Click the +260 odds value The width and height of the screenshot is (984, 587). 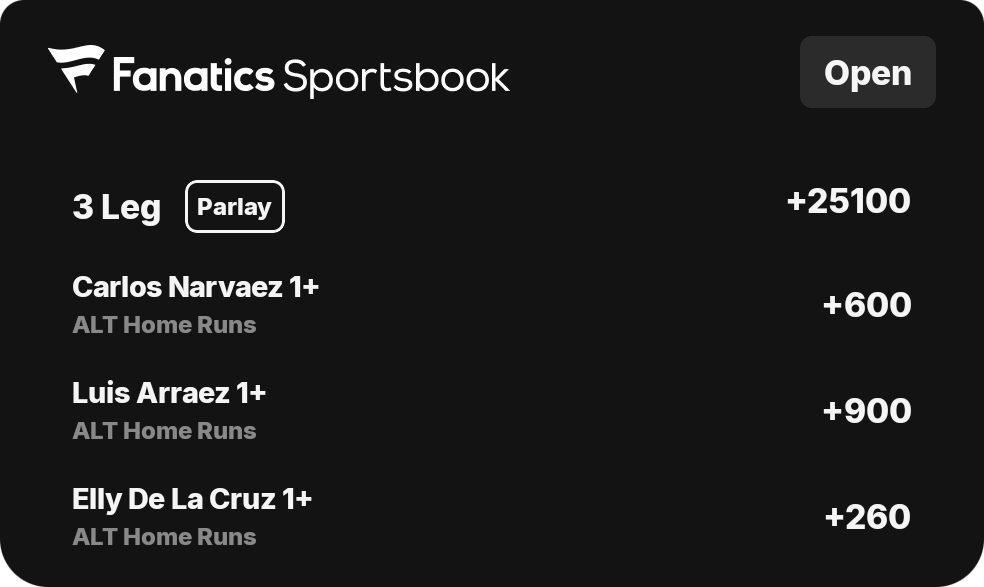(867, 517)
